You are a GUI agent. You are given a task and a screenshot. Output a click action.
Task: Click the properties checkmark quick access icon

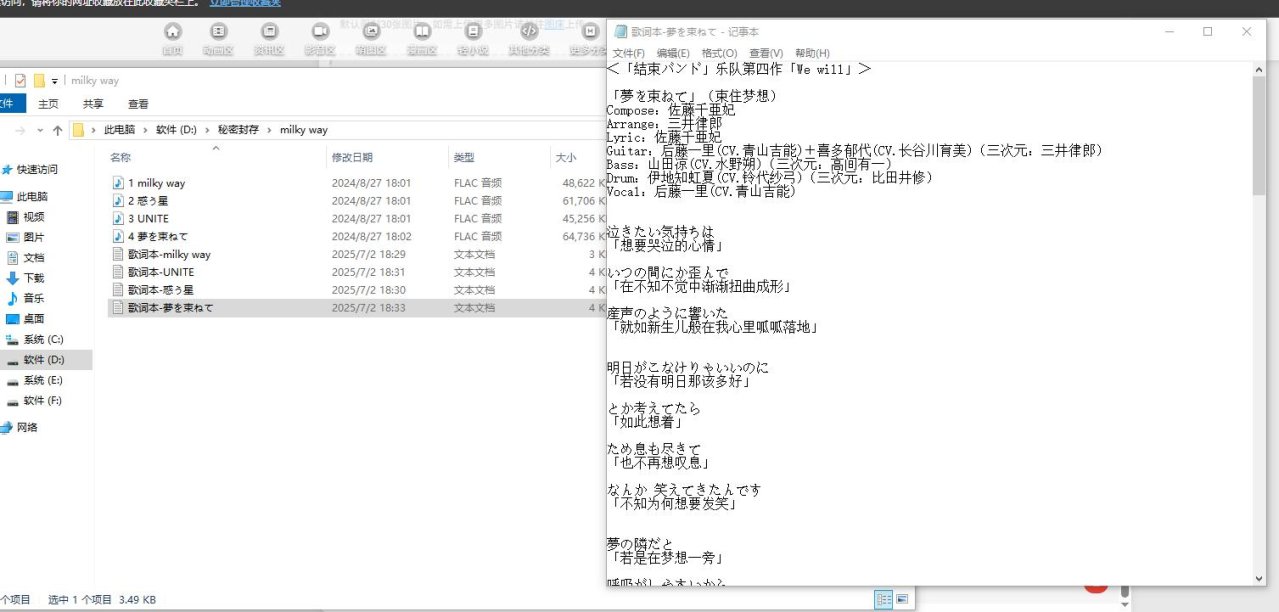(20, 81)
